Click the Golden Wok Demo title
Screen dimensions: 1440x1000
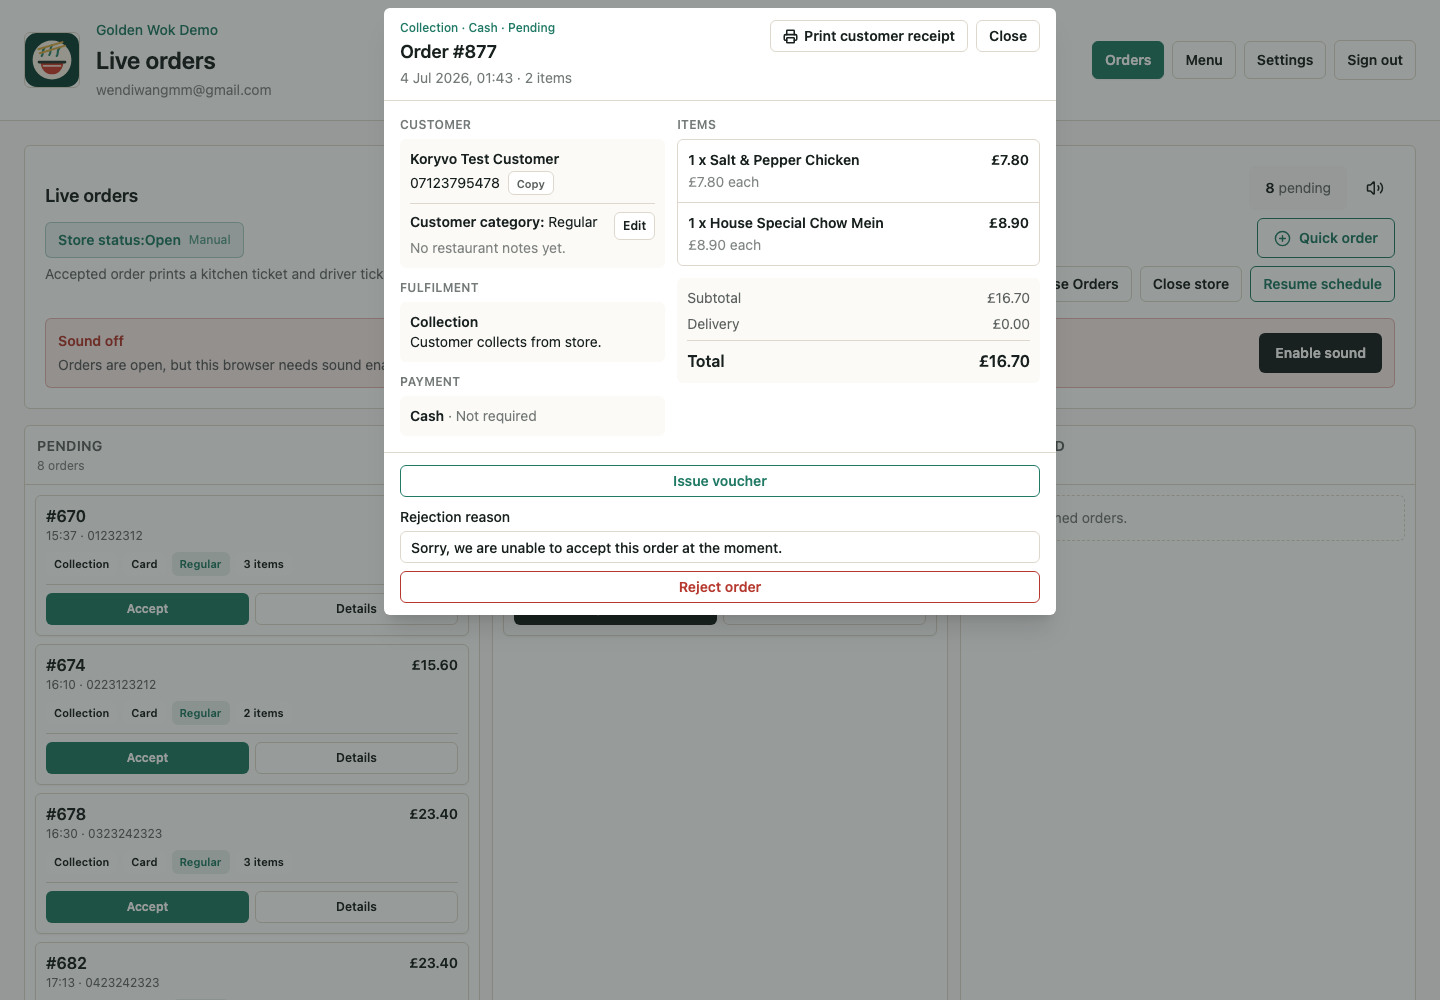point(157,30)
